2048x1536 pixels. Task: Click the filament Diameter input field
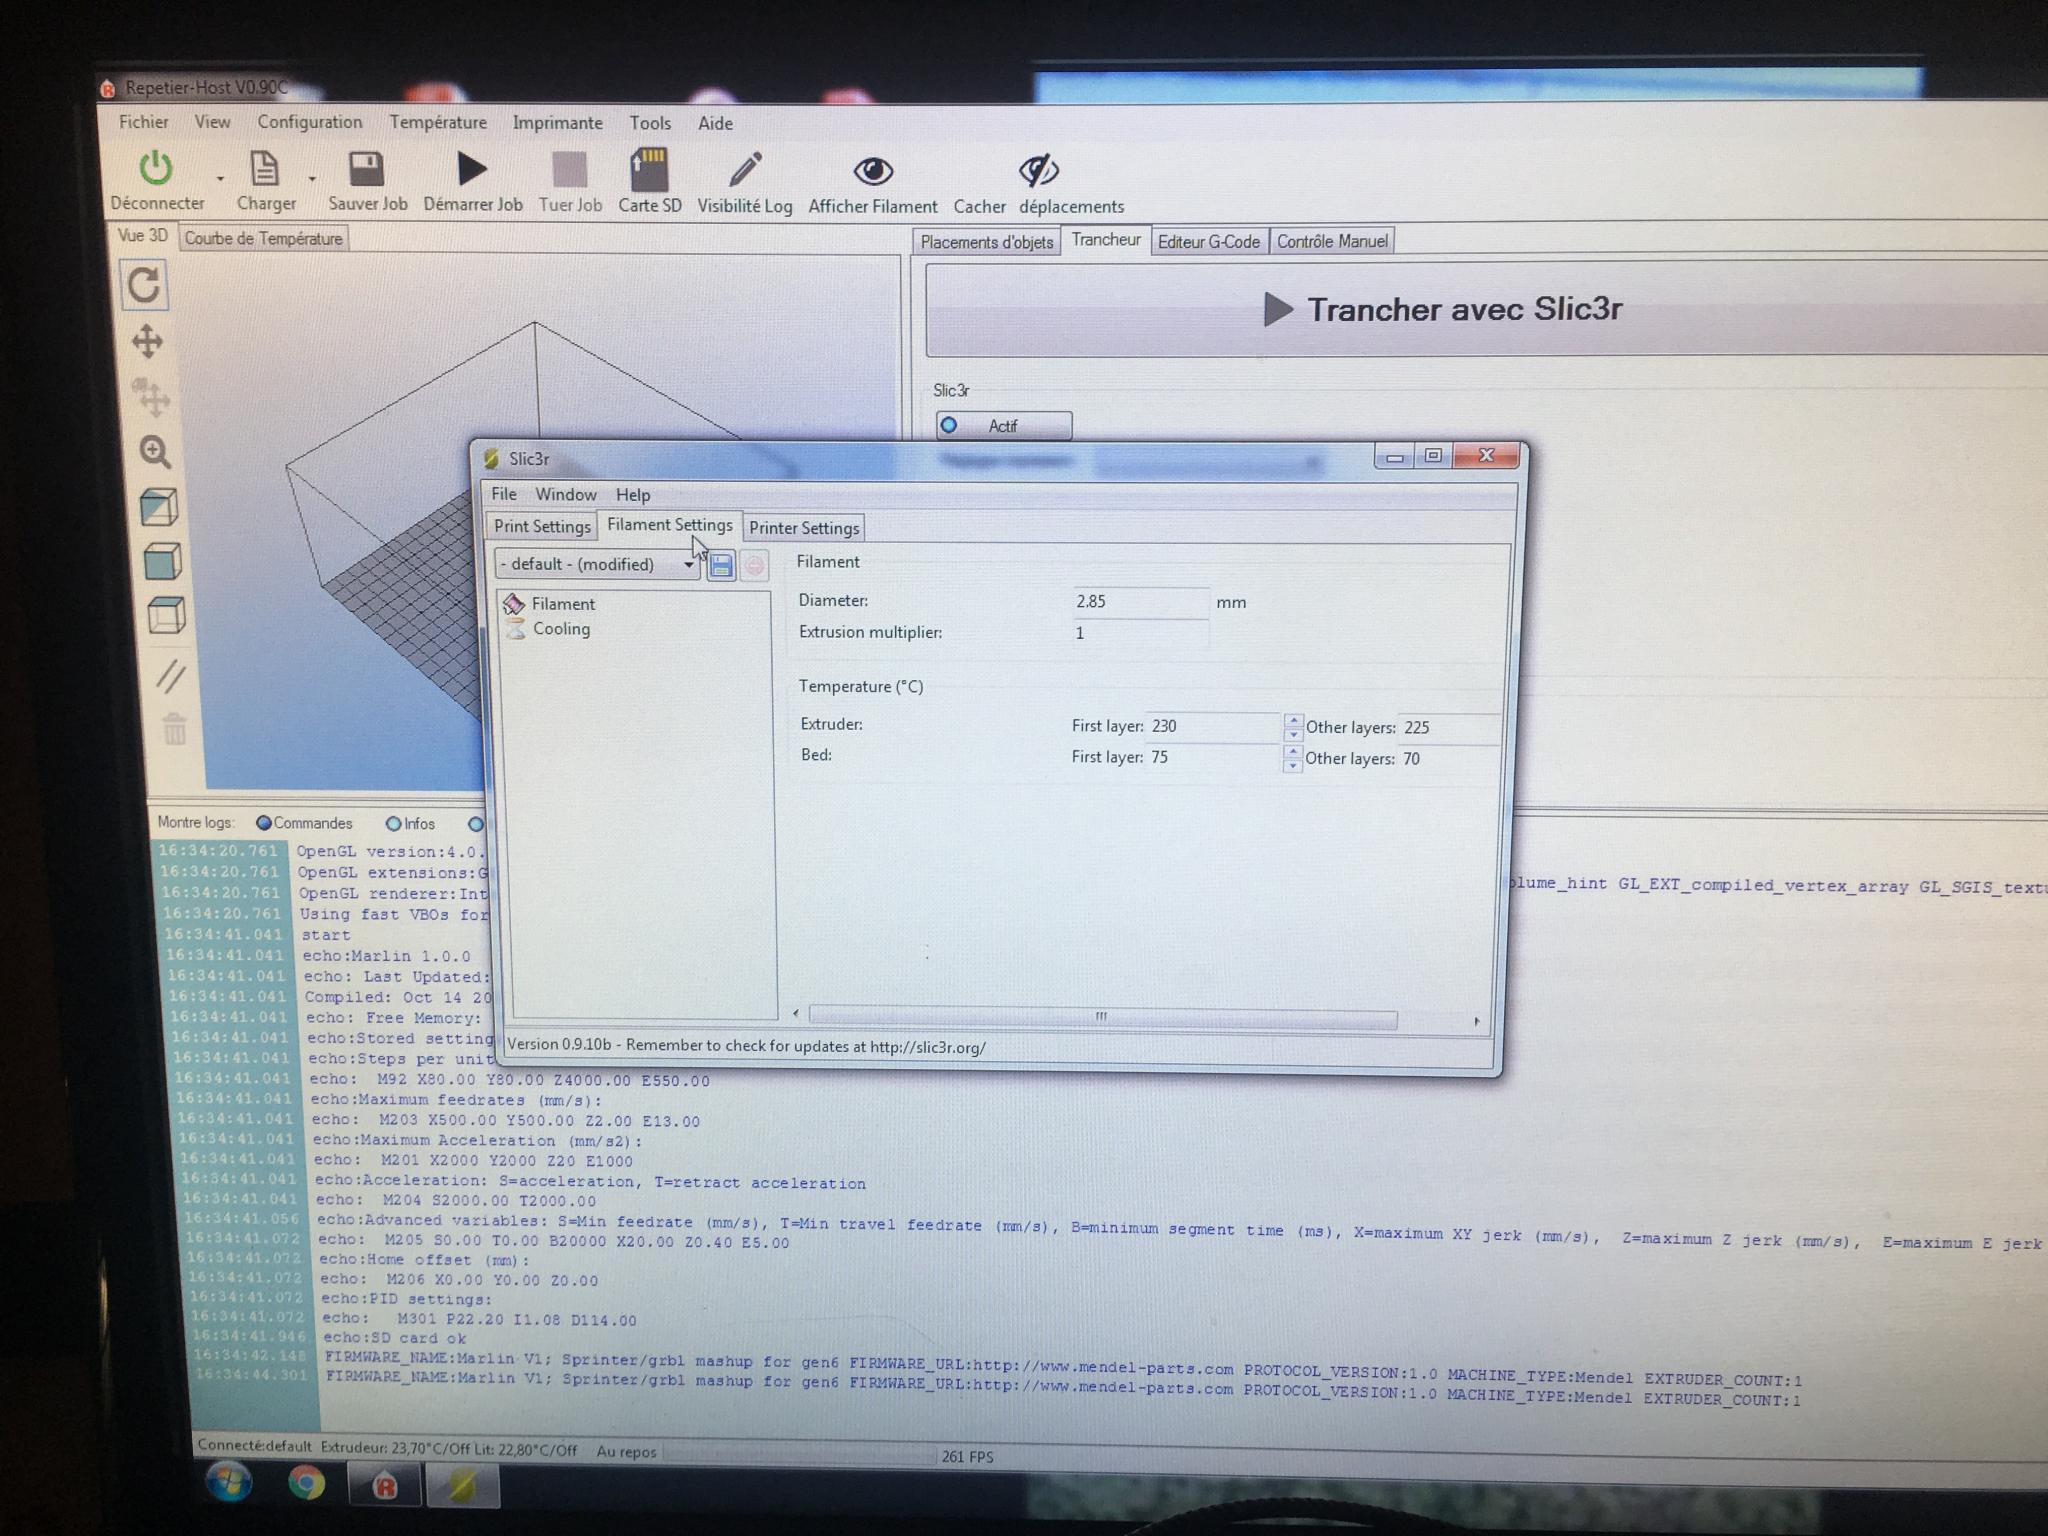1140,602
